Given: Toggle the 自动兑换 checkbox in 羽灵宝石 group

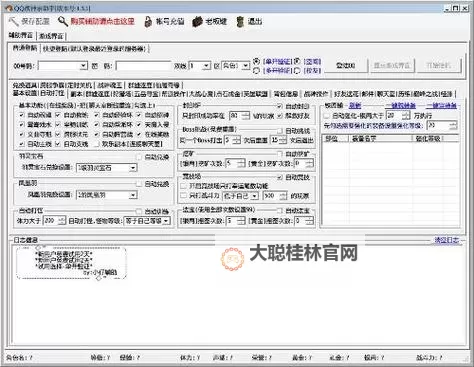Looking at the screenshot, I should (x=139, y=156).
